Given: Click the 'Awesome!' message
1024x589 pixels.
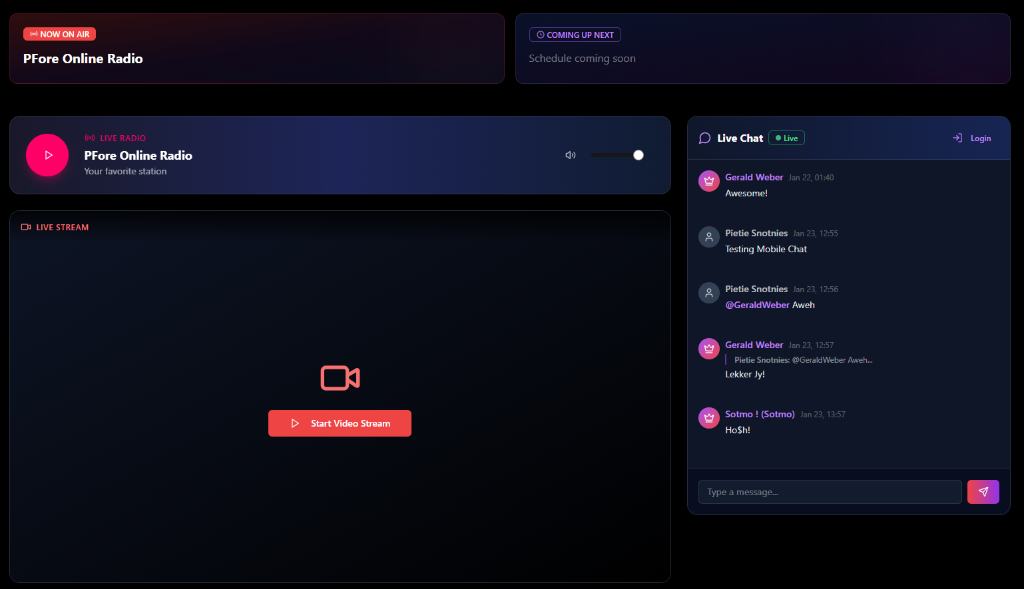Looking at the screenshot, I should pos(746,193).
